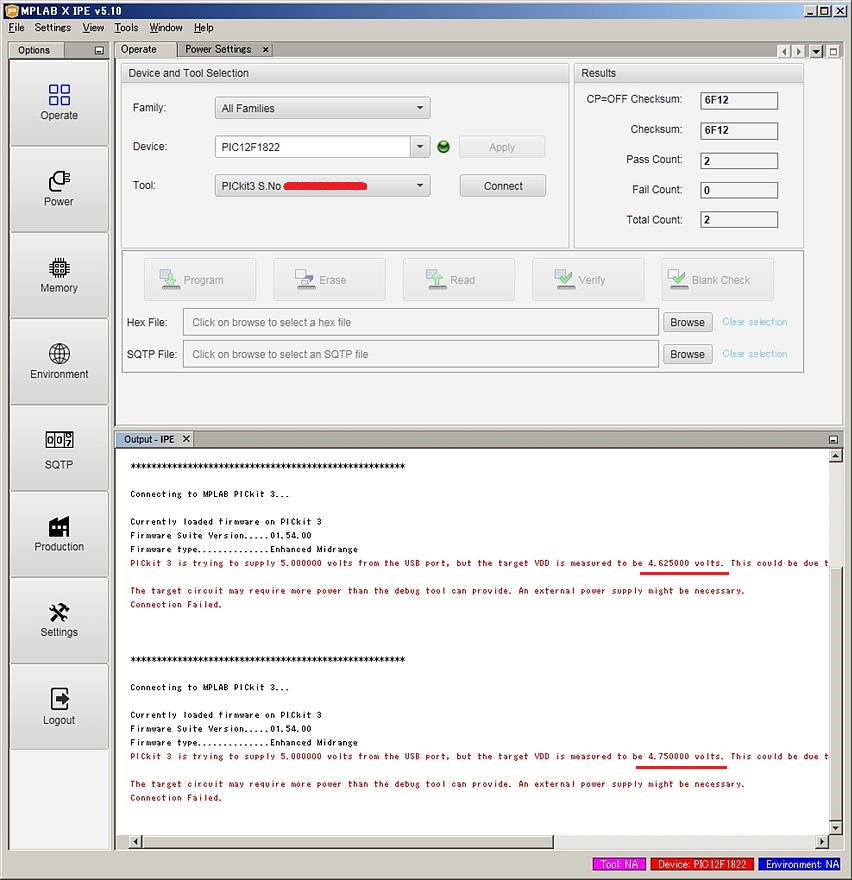This screenshot has width=852, height=880.
Task: Open the Environment panel in sidebar
Action: [59, 362]
